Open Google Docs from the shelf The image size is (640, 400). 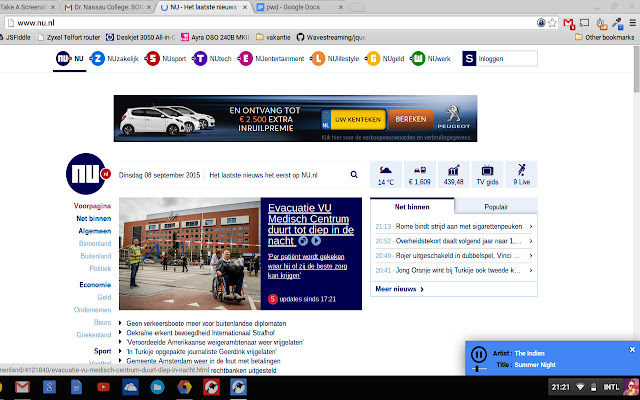(x=76, y=387)
